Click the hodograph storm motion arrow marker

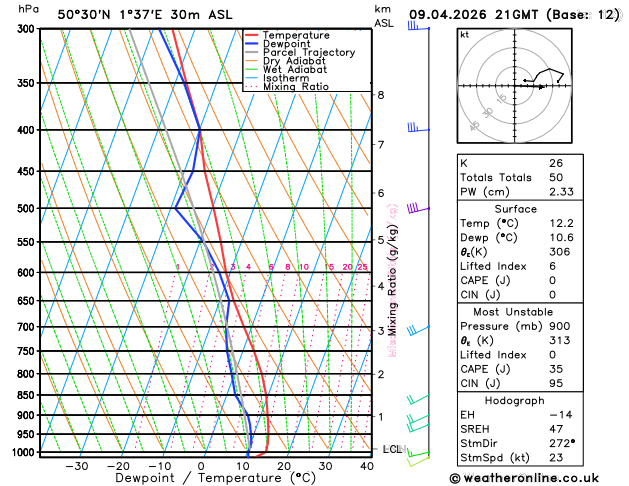point(542,87)
